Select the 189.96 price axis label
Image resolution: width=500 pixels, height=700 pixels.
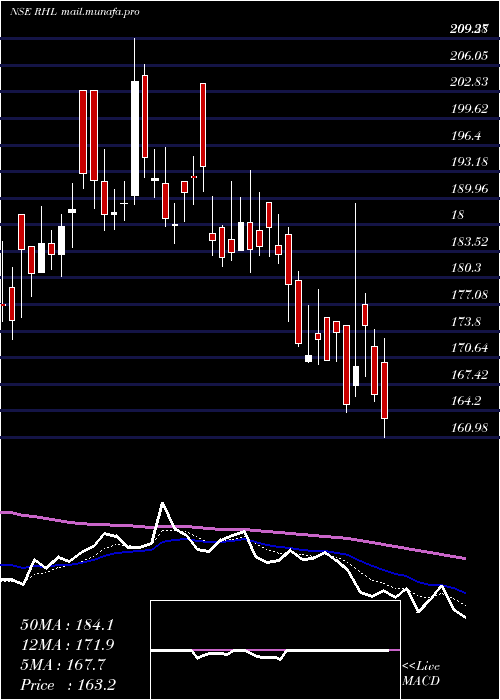click(469, 188)
